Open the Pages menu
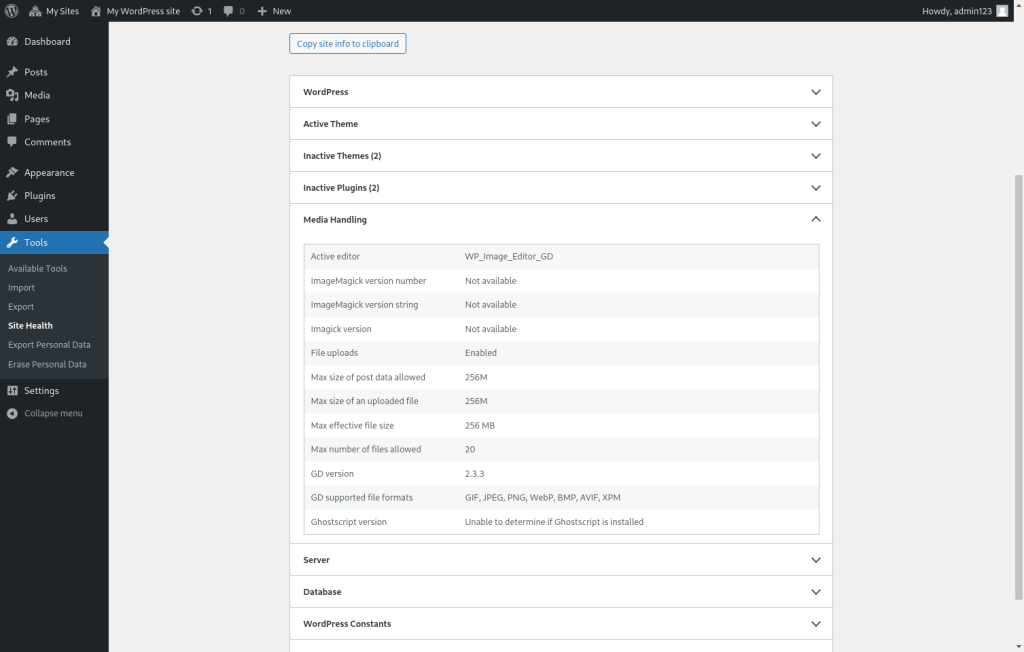Screen dimensions: 1024x652 click(37, 119)
